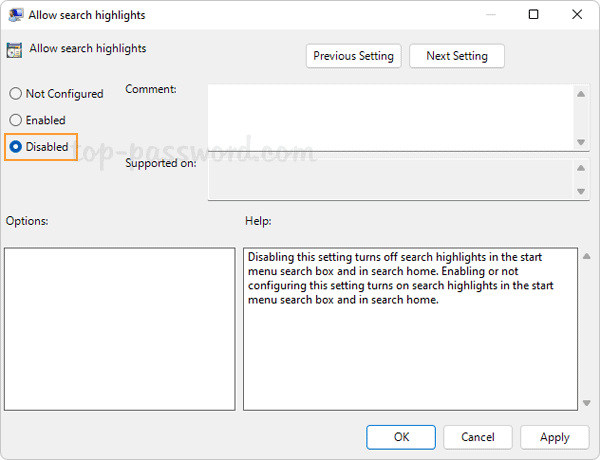
Task: Click the policy setting icon beside heading
Action: pos(14,50)
